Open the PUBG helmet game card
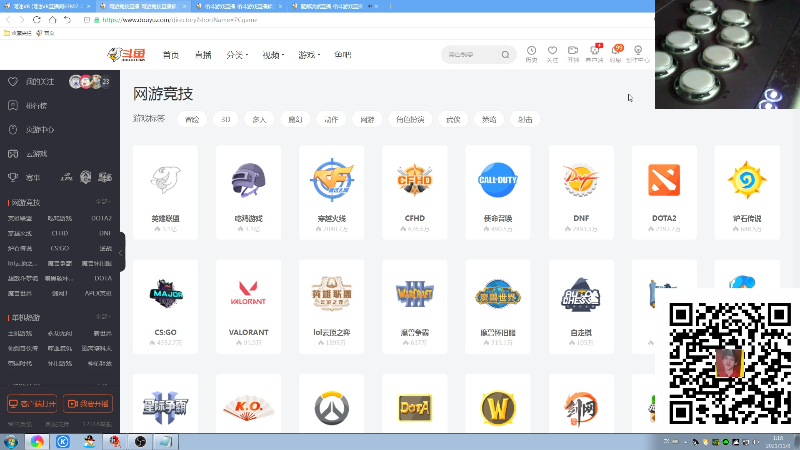 (x=248, y=192)
